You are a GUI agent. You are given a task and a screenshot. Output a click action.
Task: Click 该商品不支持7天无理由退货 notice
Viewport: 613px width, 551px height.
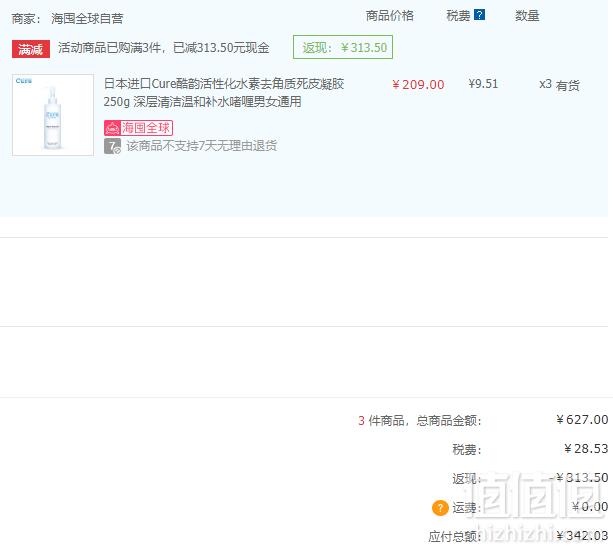[201, 146]
